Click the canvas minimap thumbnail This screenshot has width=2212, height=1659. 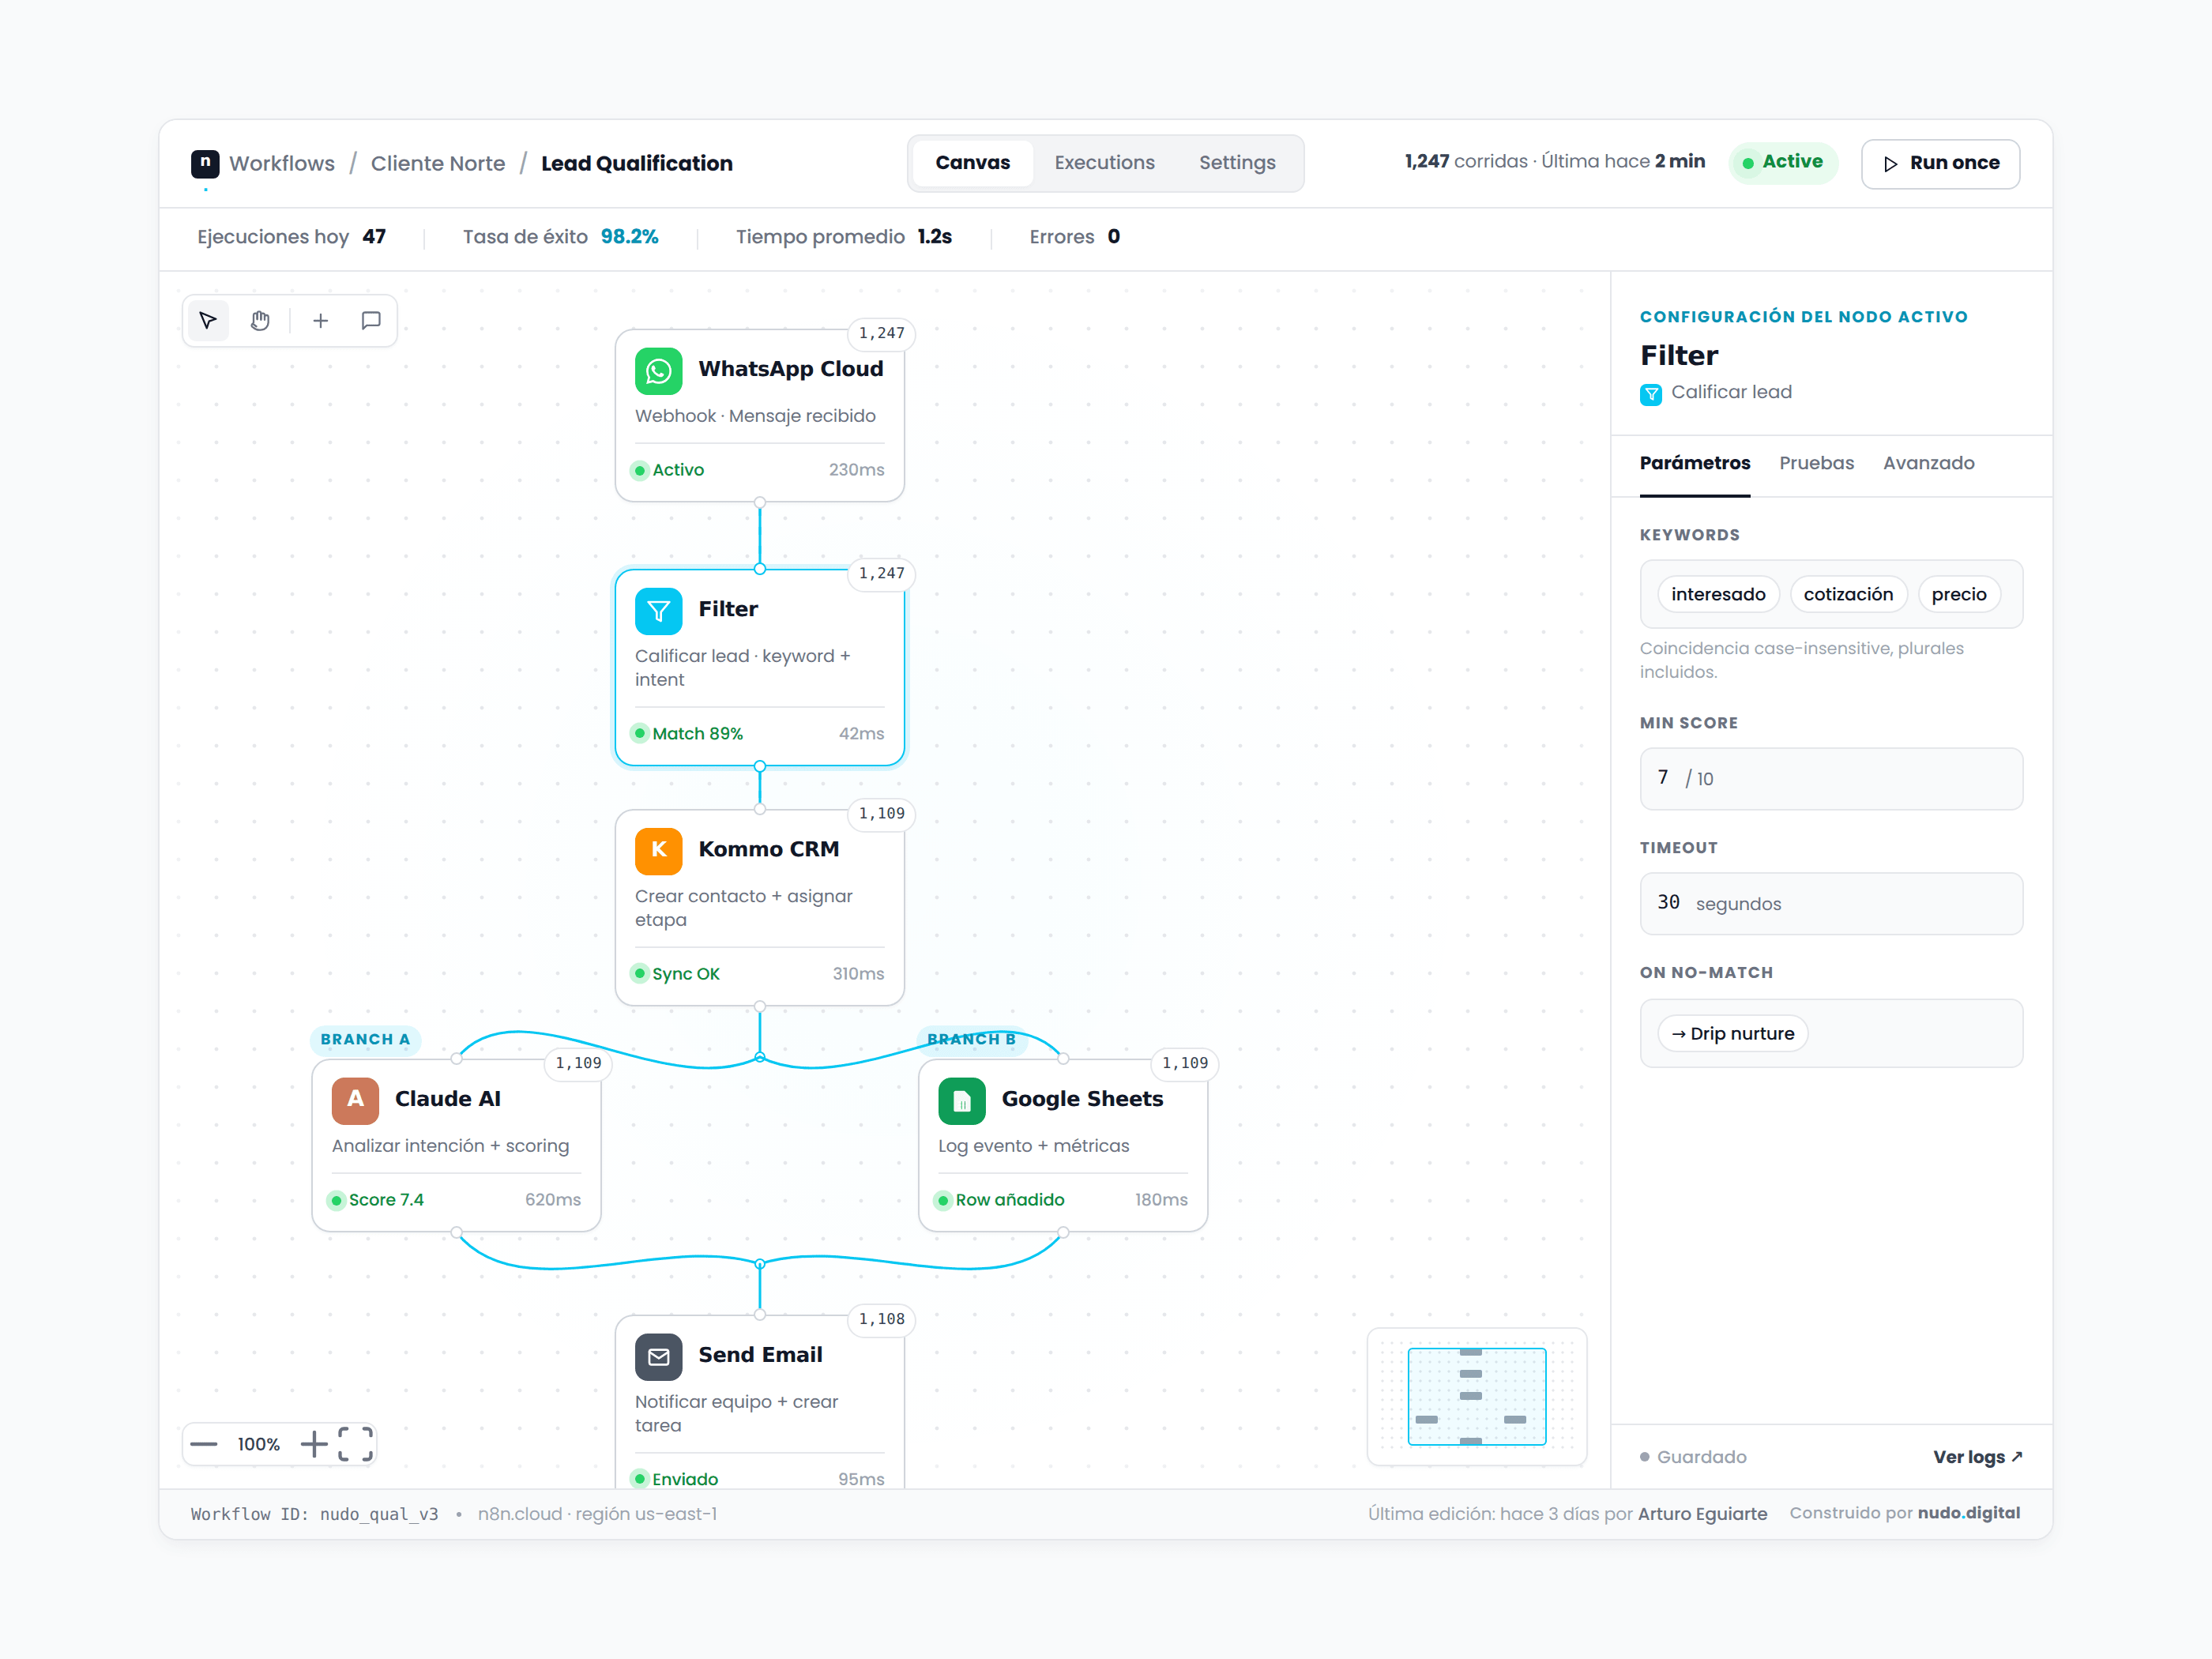[1477, 1397]
